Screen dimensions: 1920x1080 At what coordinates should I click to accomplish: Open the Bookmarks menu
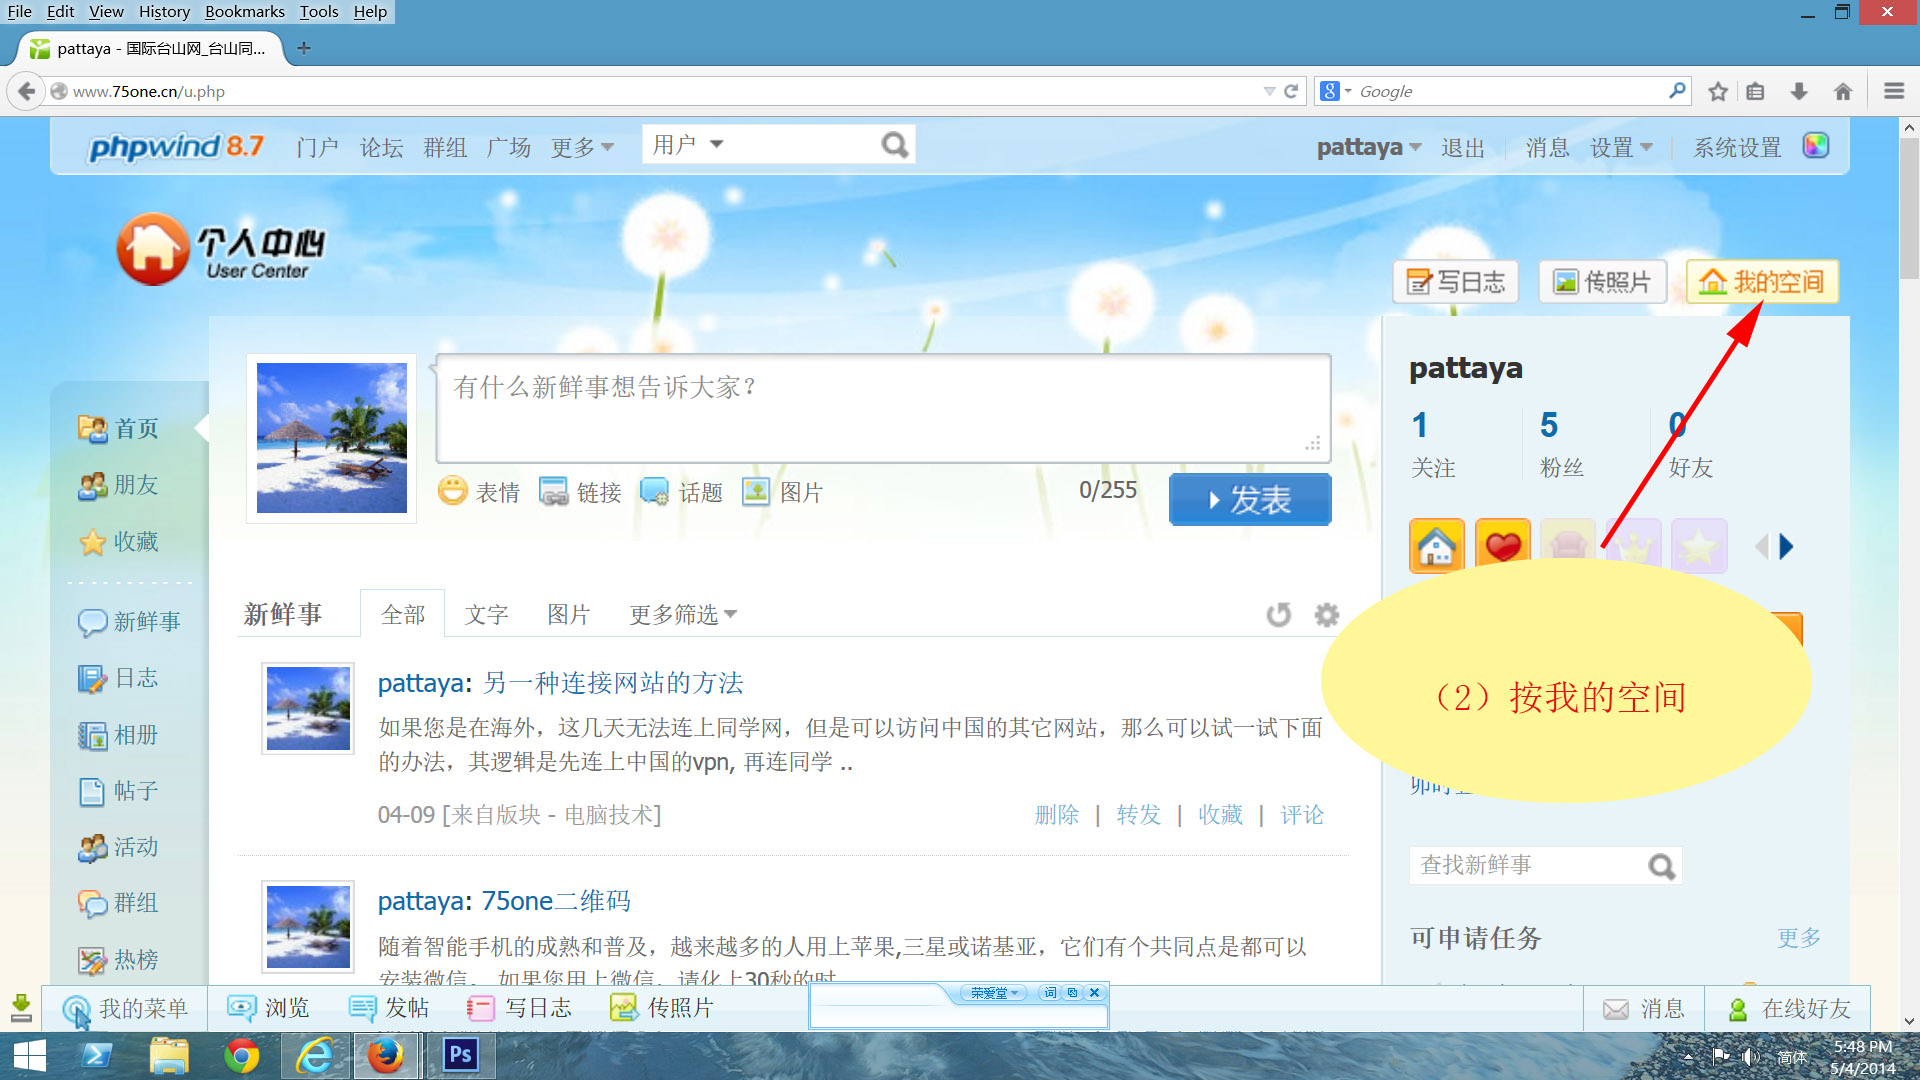click(244, 11)
